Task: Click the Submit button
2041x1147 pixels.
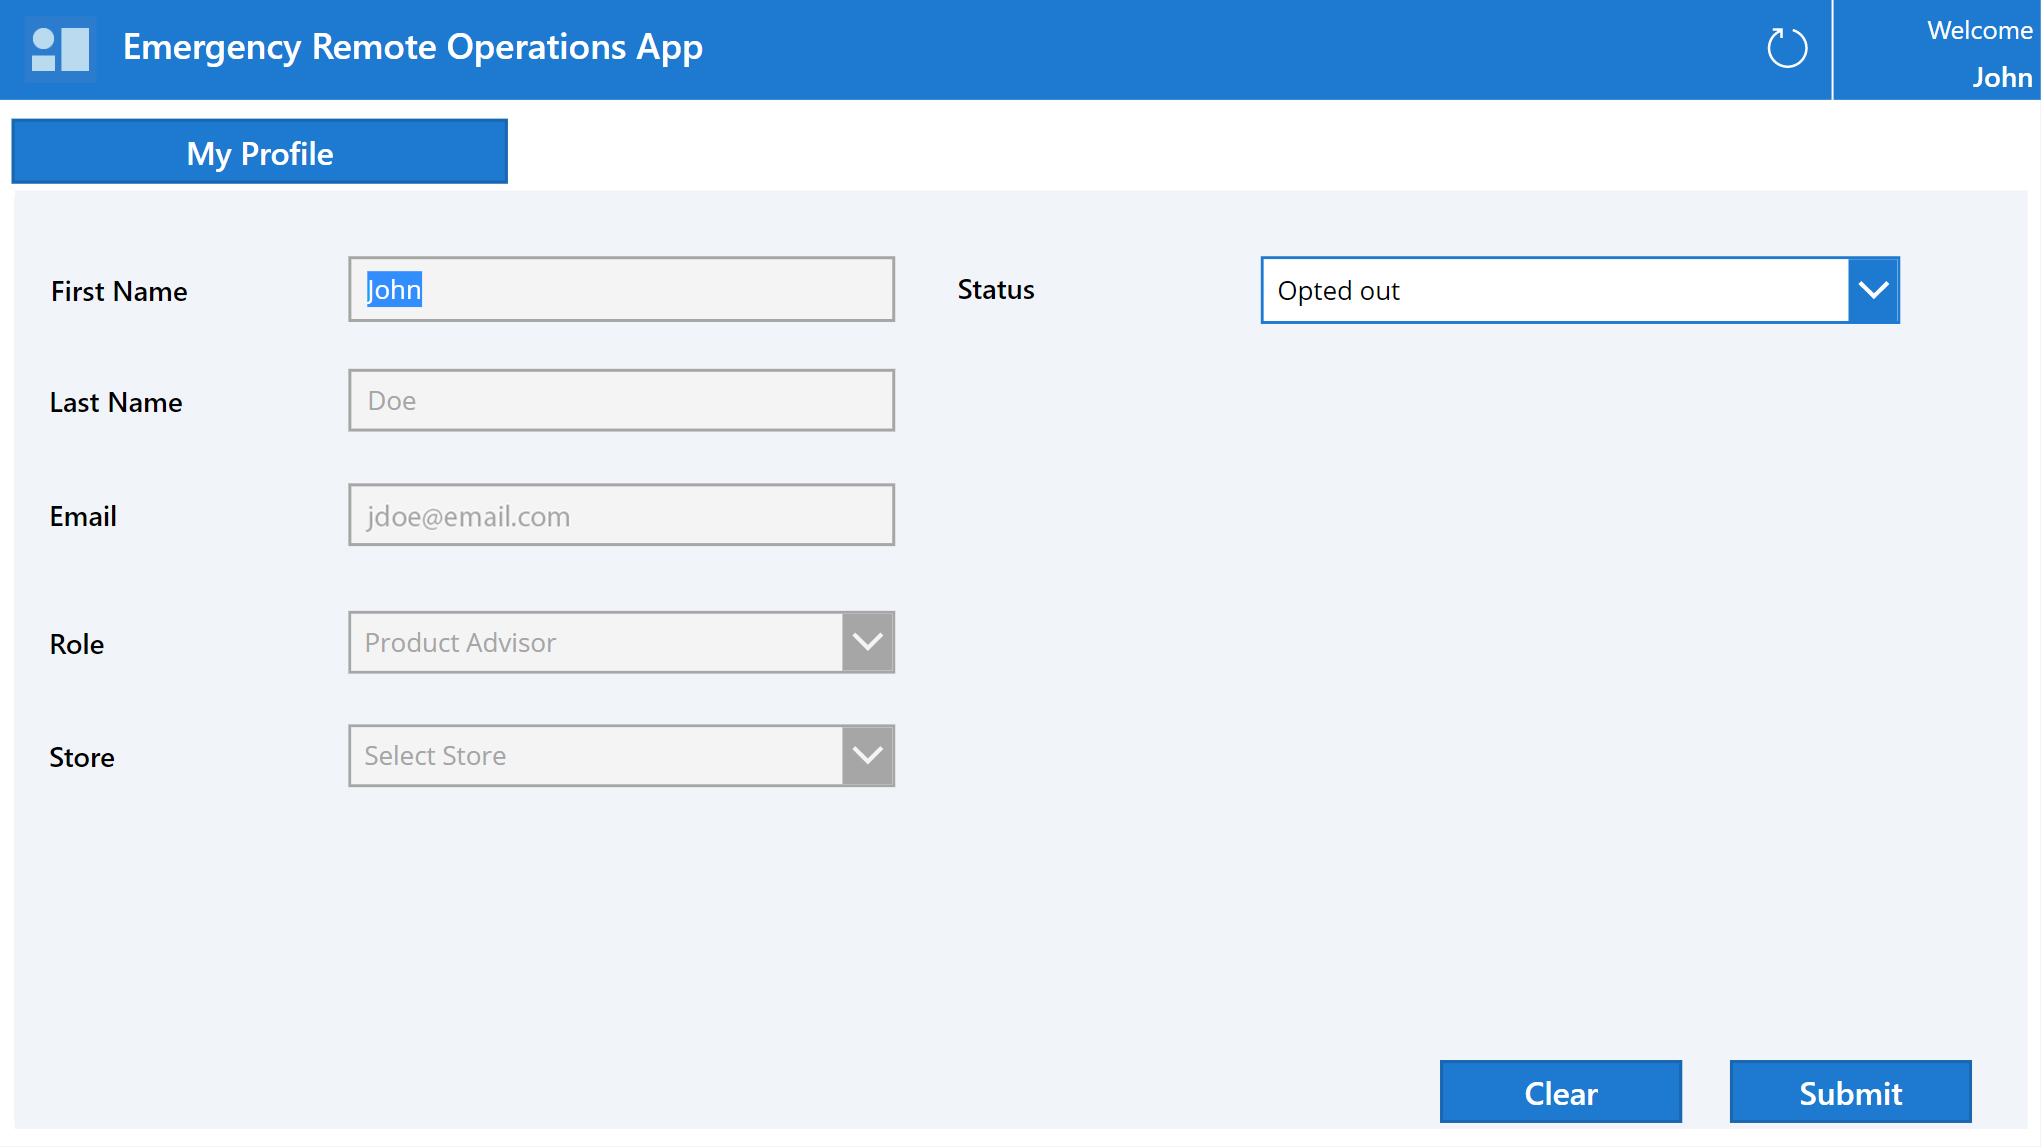Action: point(1851,1092)
